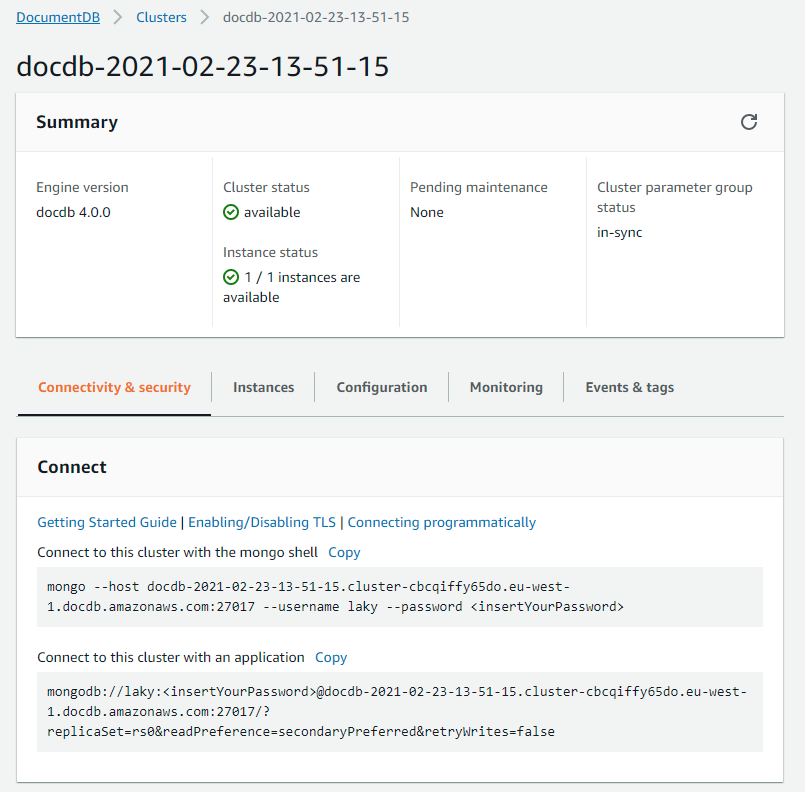Click the Summary heading
Viewport: 805px width, 792px height.
[77, 122]
